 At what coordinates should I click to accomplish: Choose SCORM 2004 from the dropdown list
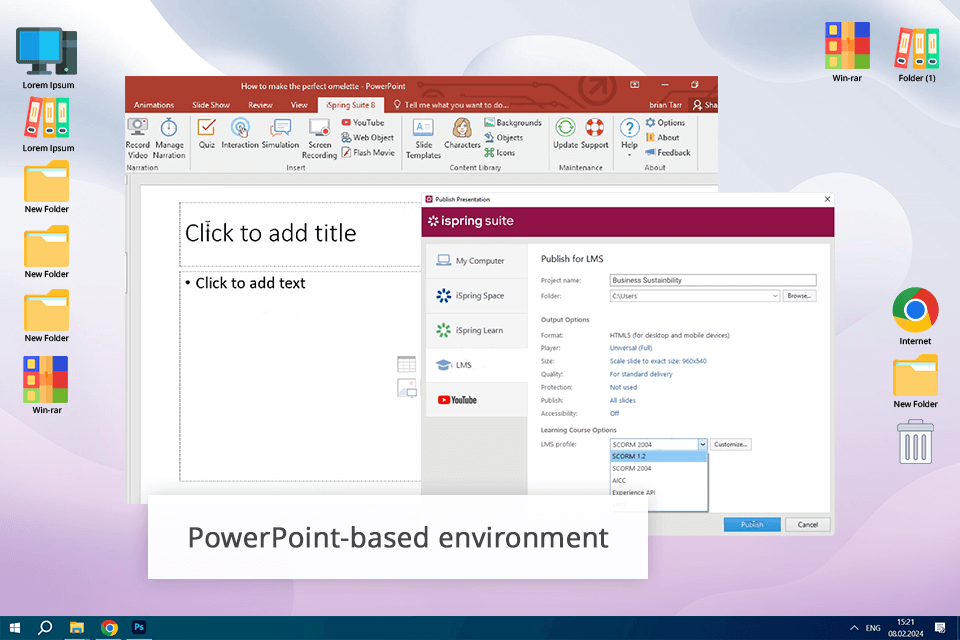tap(659, 469)
